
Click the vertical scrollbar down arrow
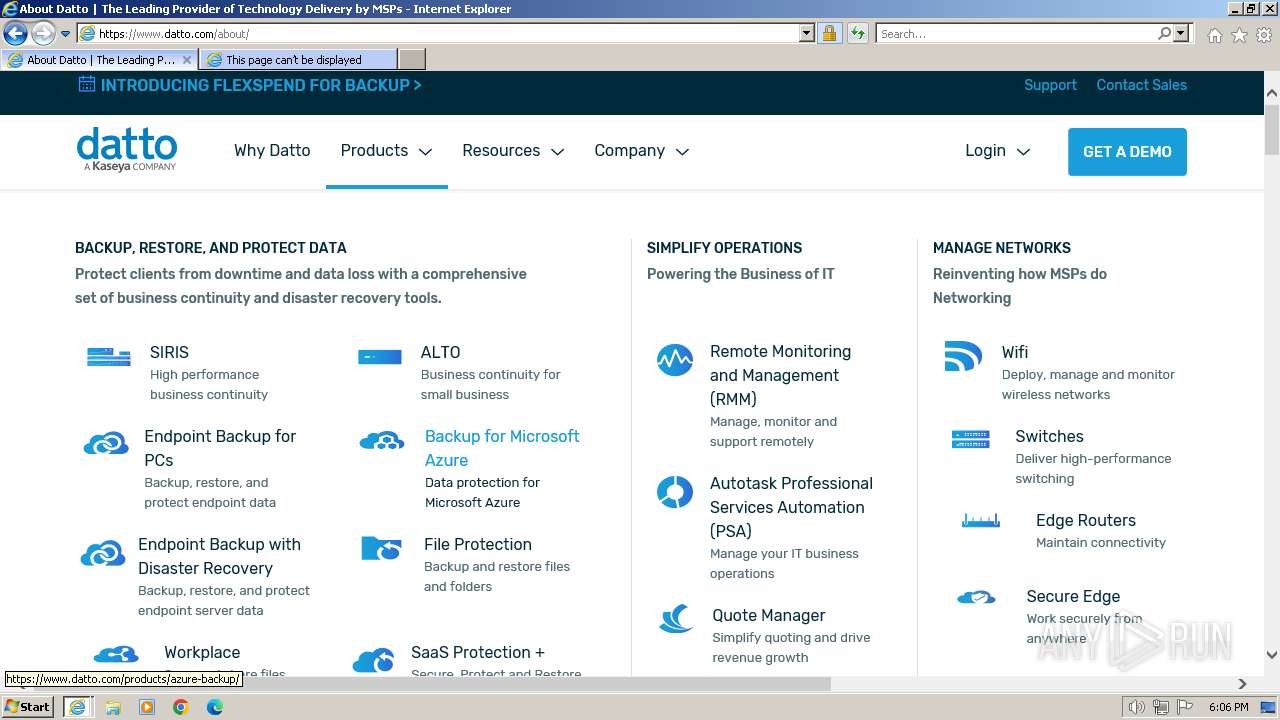tap(1272, 656)
